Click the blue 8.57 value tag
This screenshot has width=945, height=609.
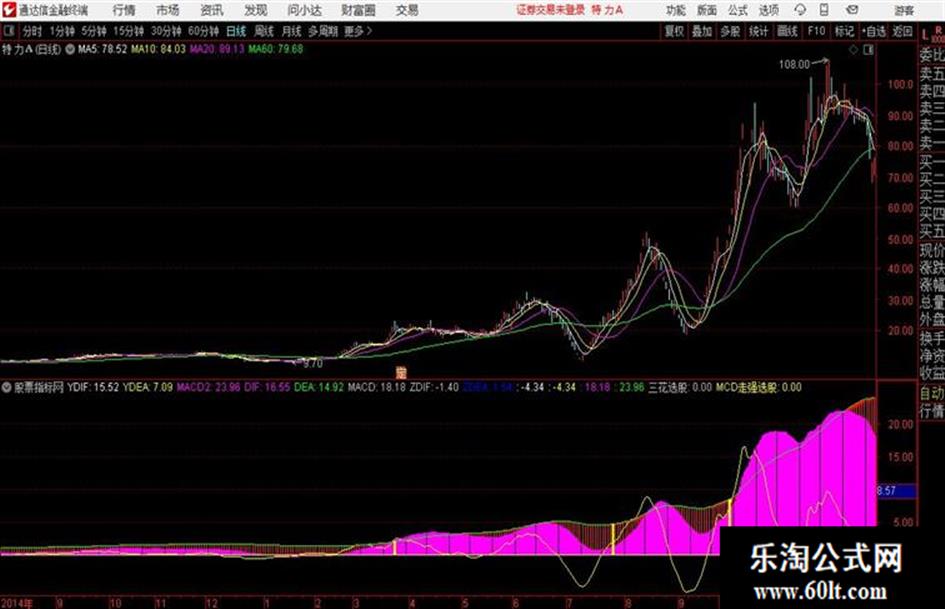click(897, 491)
